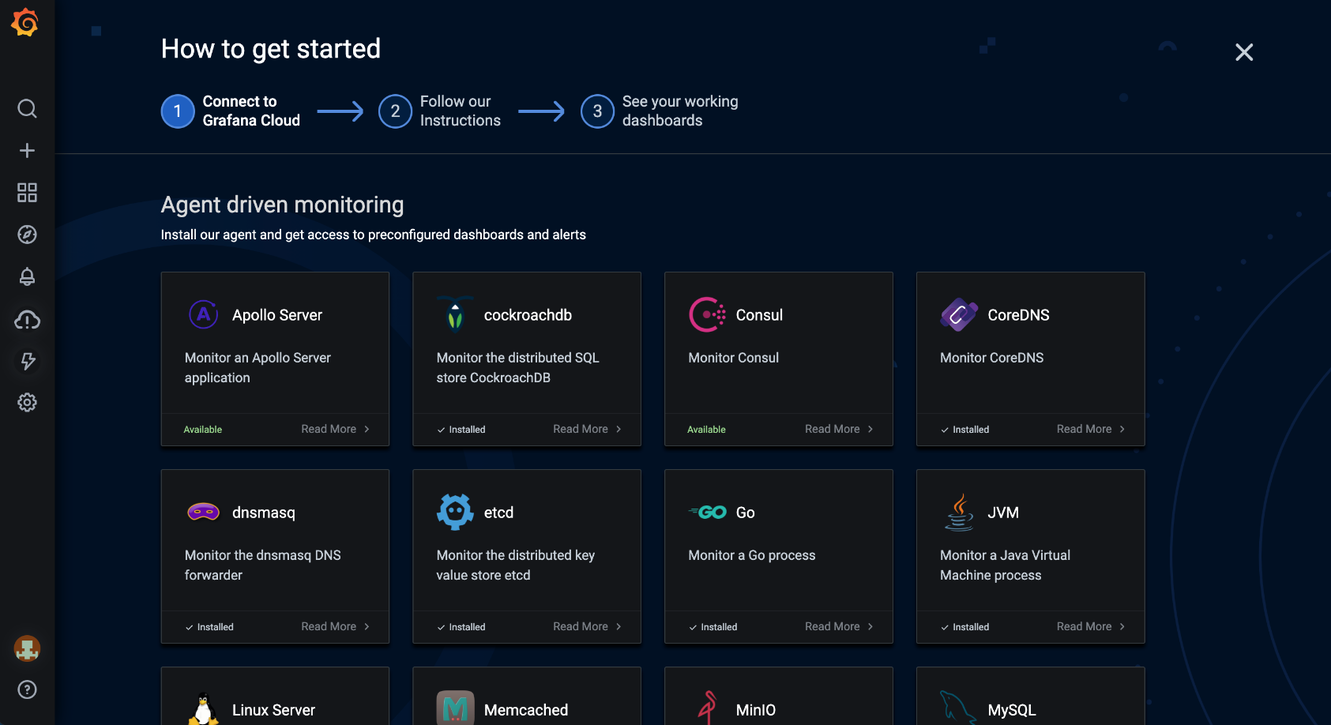Close the How to get started panel
Image resolution: width=1331 pixels, height=725 pixels.
pyautogui.click(x=1244, y=52)
